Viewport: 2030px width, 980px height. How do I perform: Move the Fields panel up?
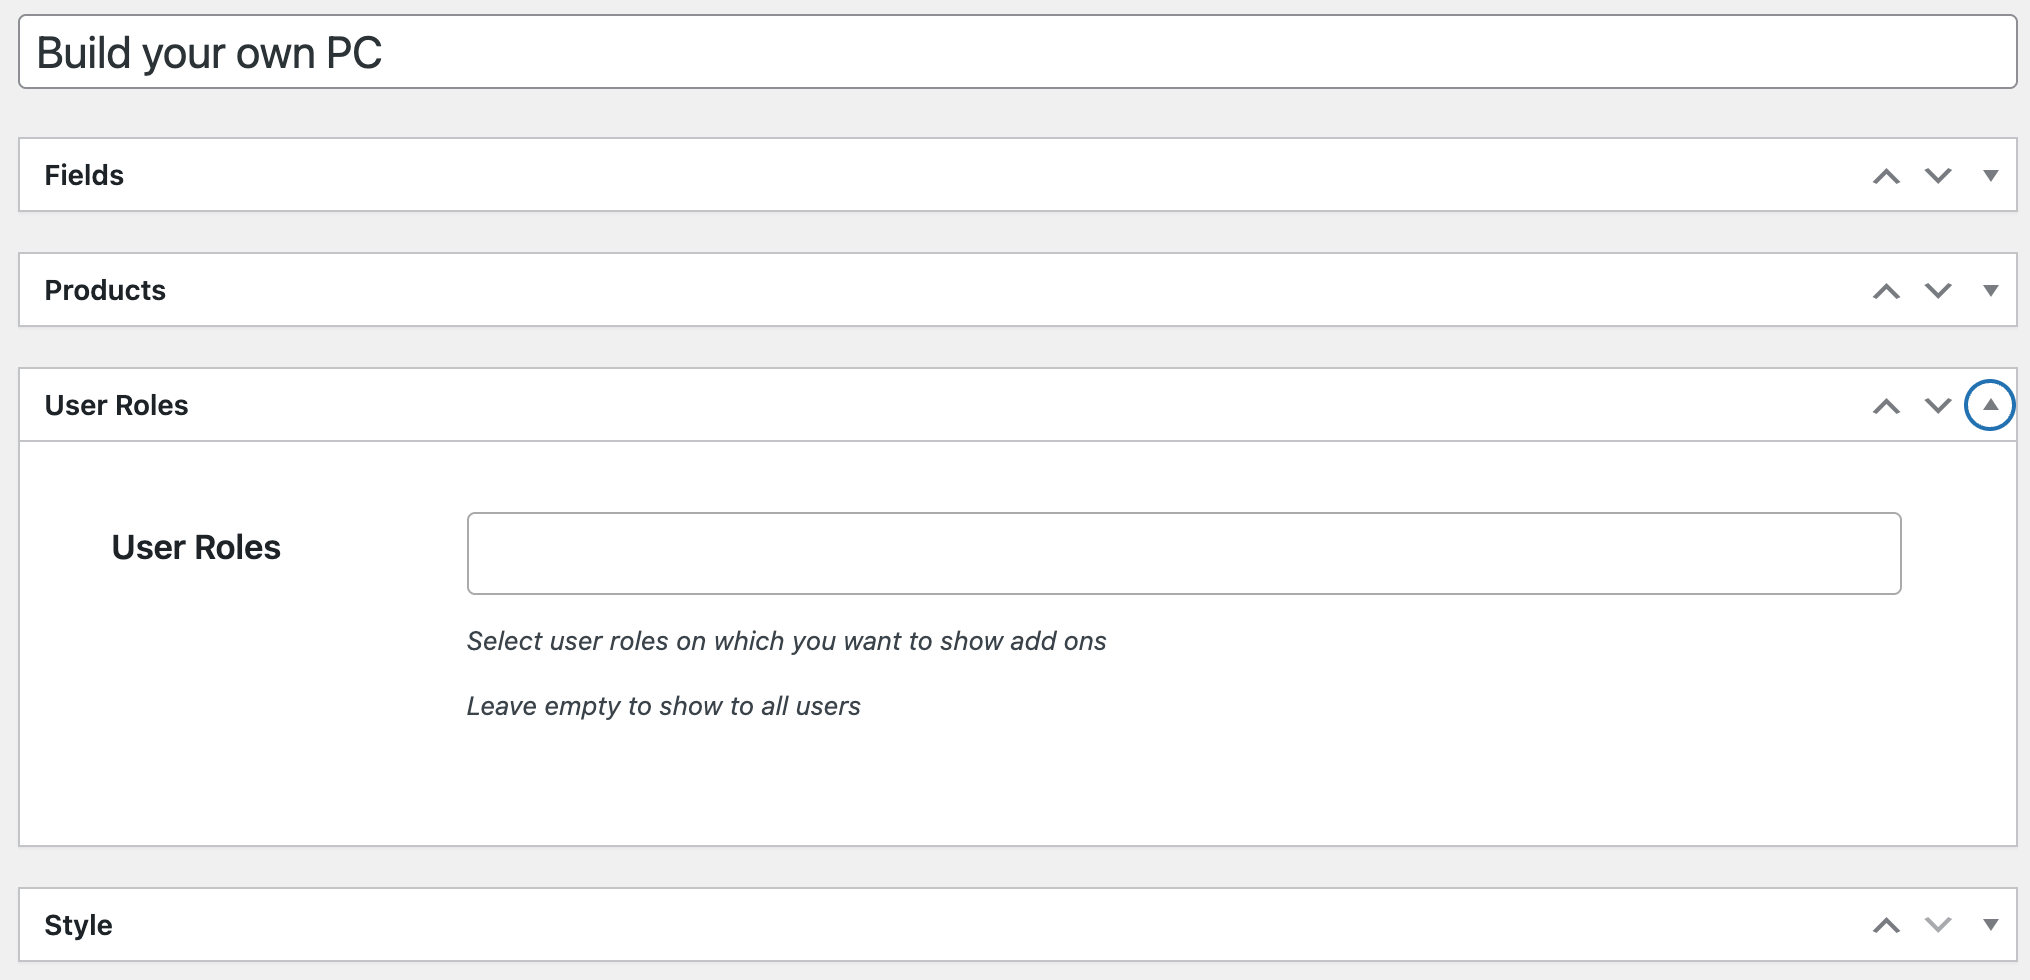[x=1888, y=174]
